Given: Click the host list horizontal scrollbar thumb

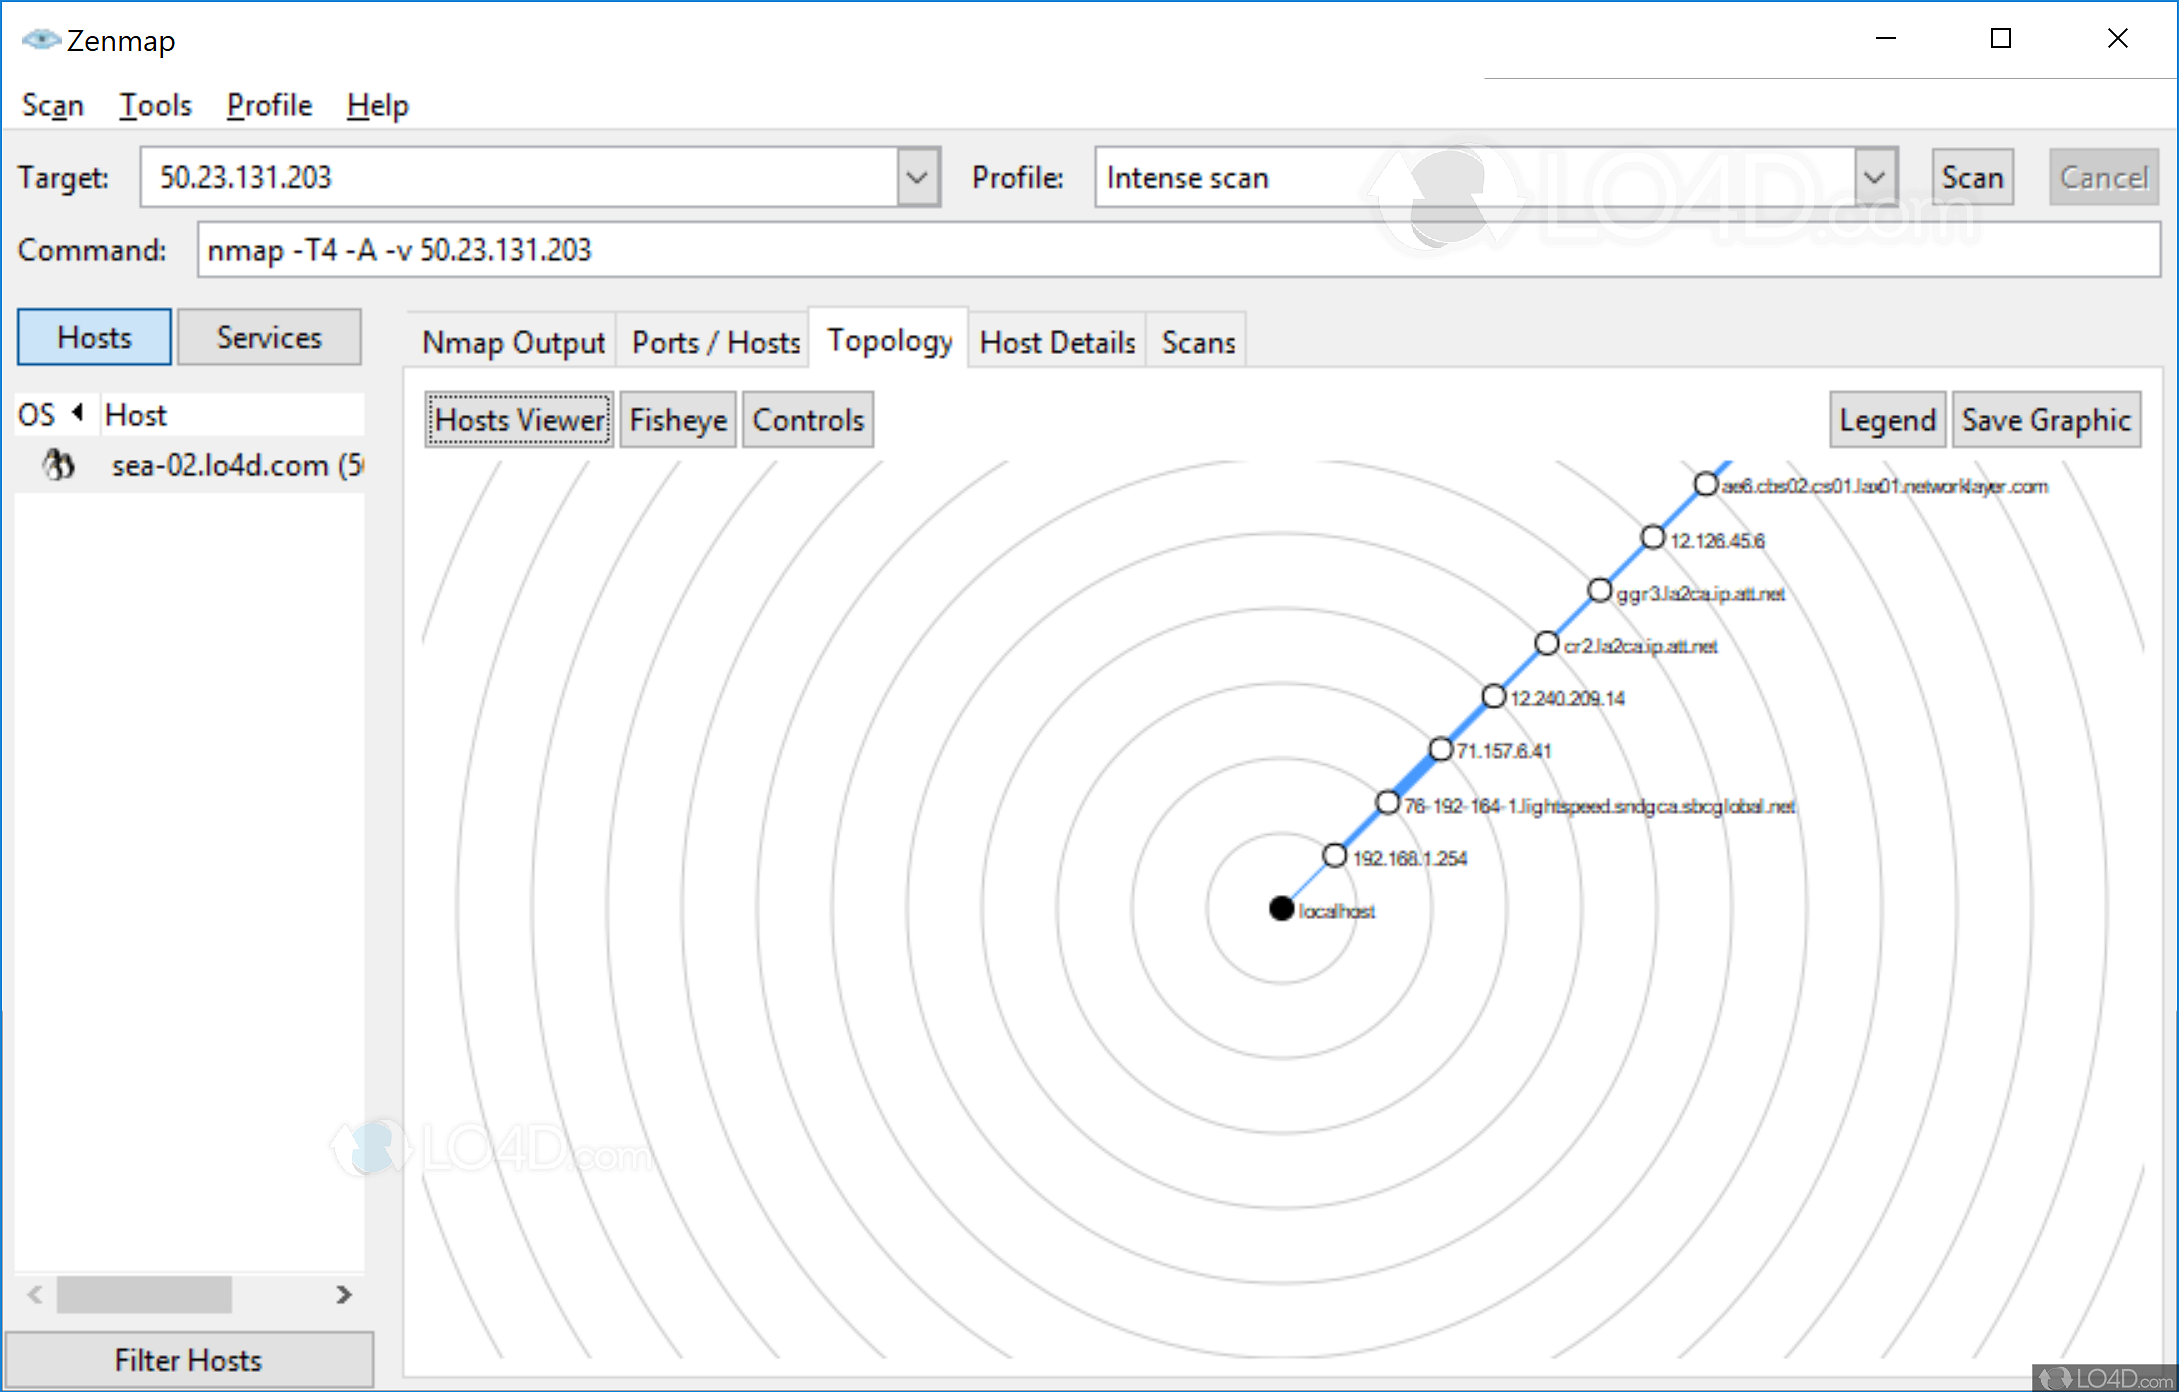Looking at the screenshot, I should coord(144,1294).
